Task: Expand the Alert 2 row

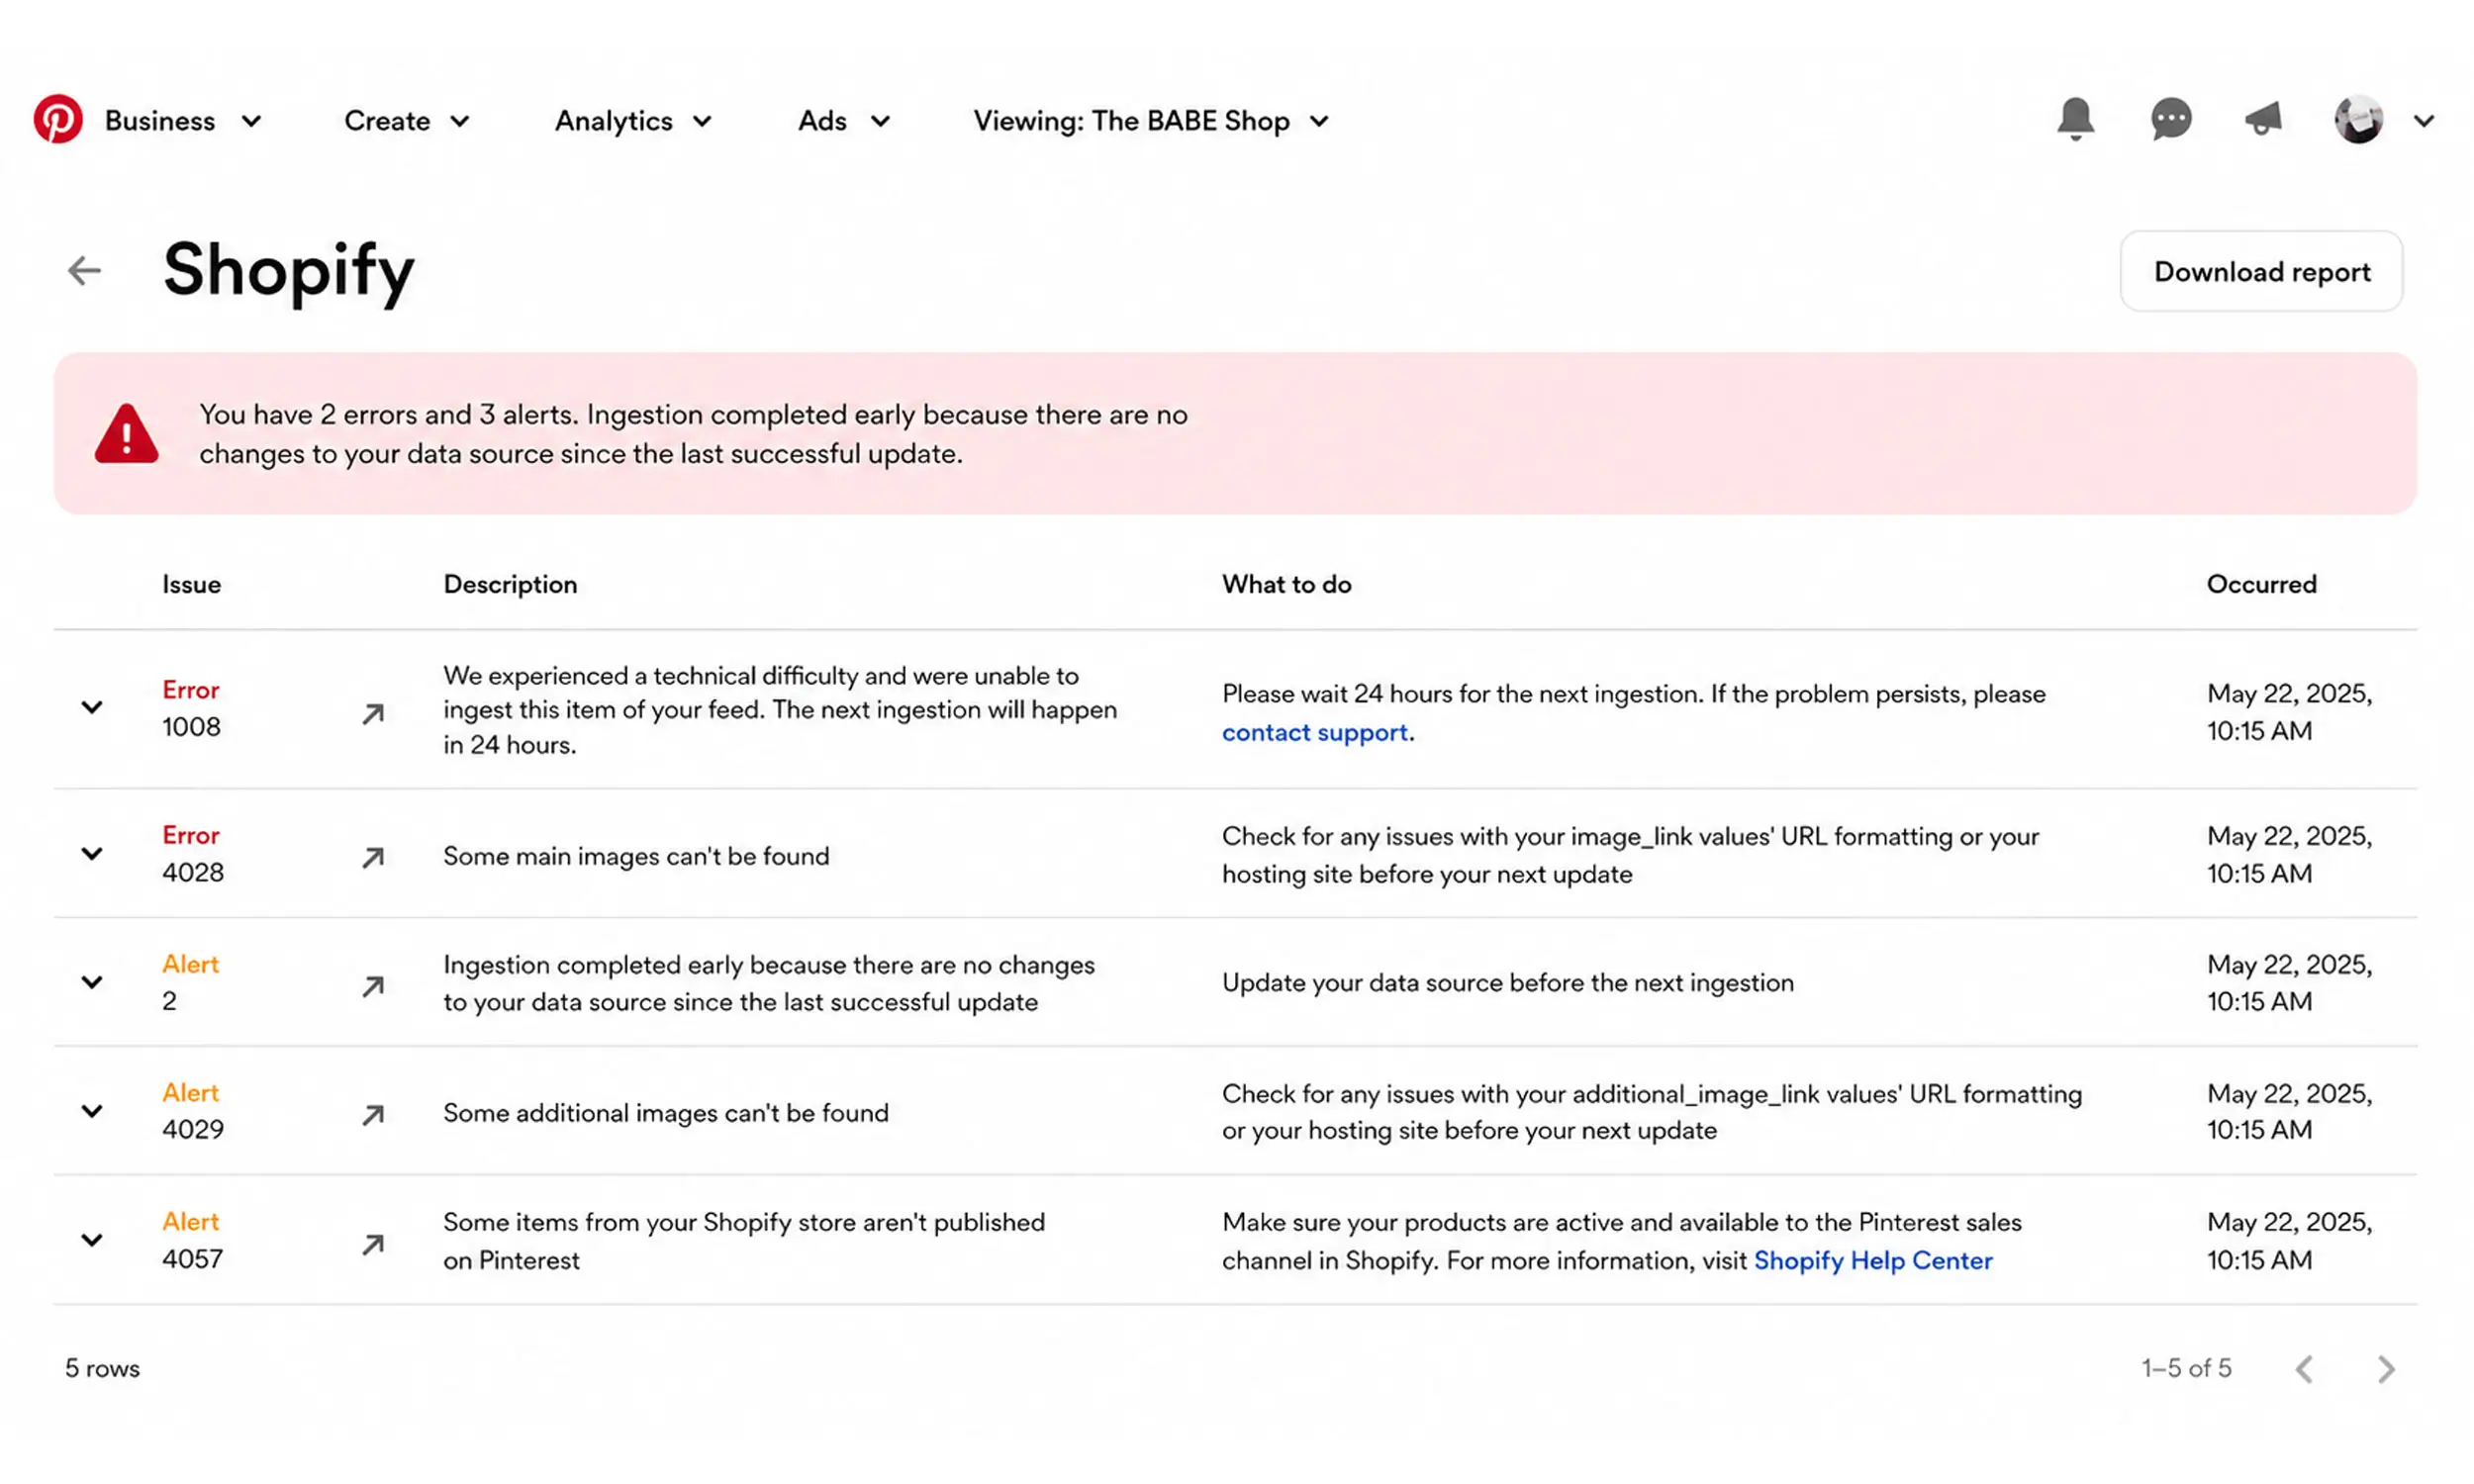Action: pos(92,983)
